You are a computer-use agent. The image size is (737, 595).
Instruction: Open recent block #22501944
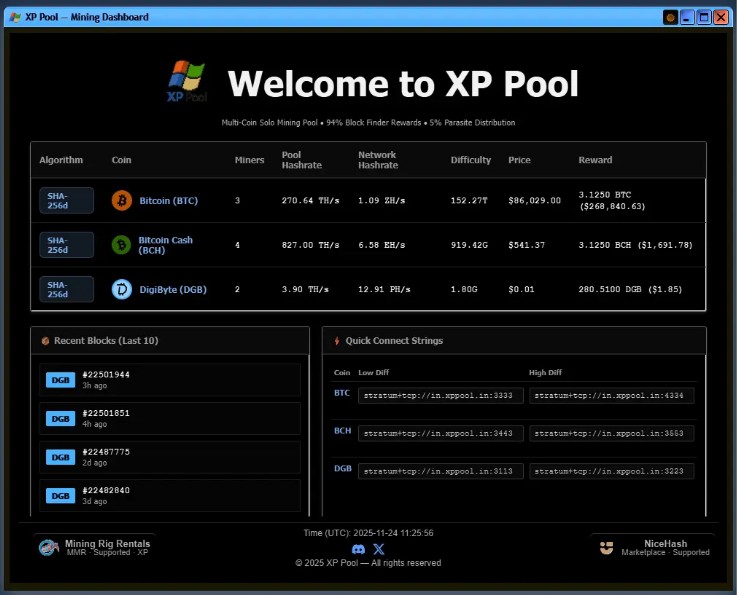click(170, 380)
